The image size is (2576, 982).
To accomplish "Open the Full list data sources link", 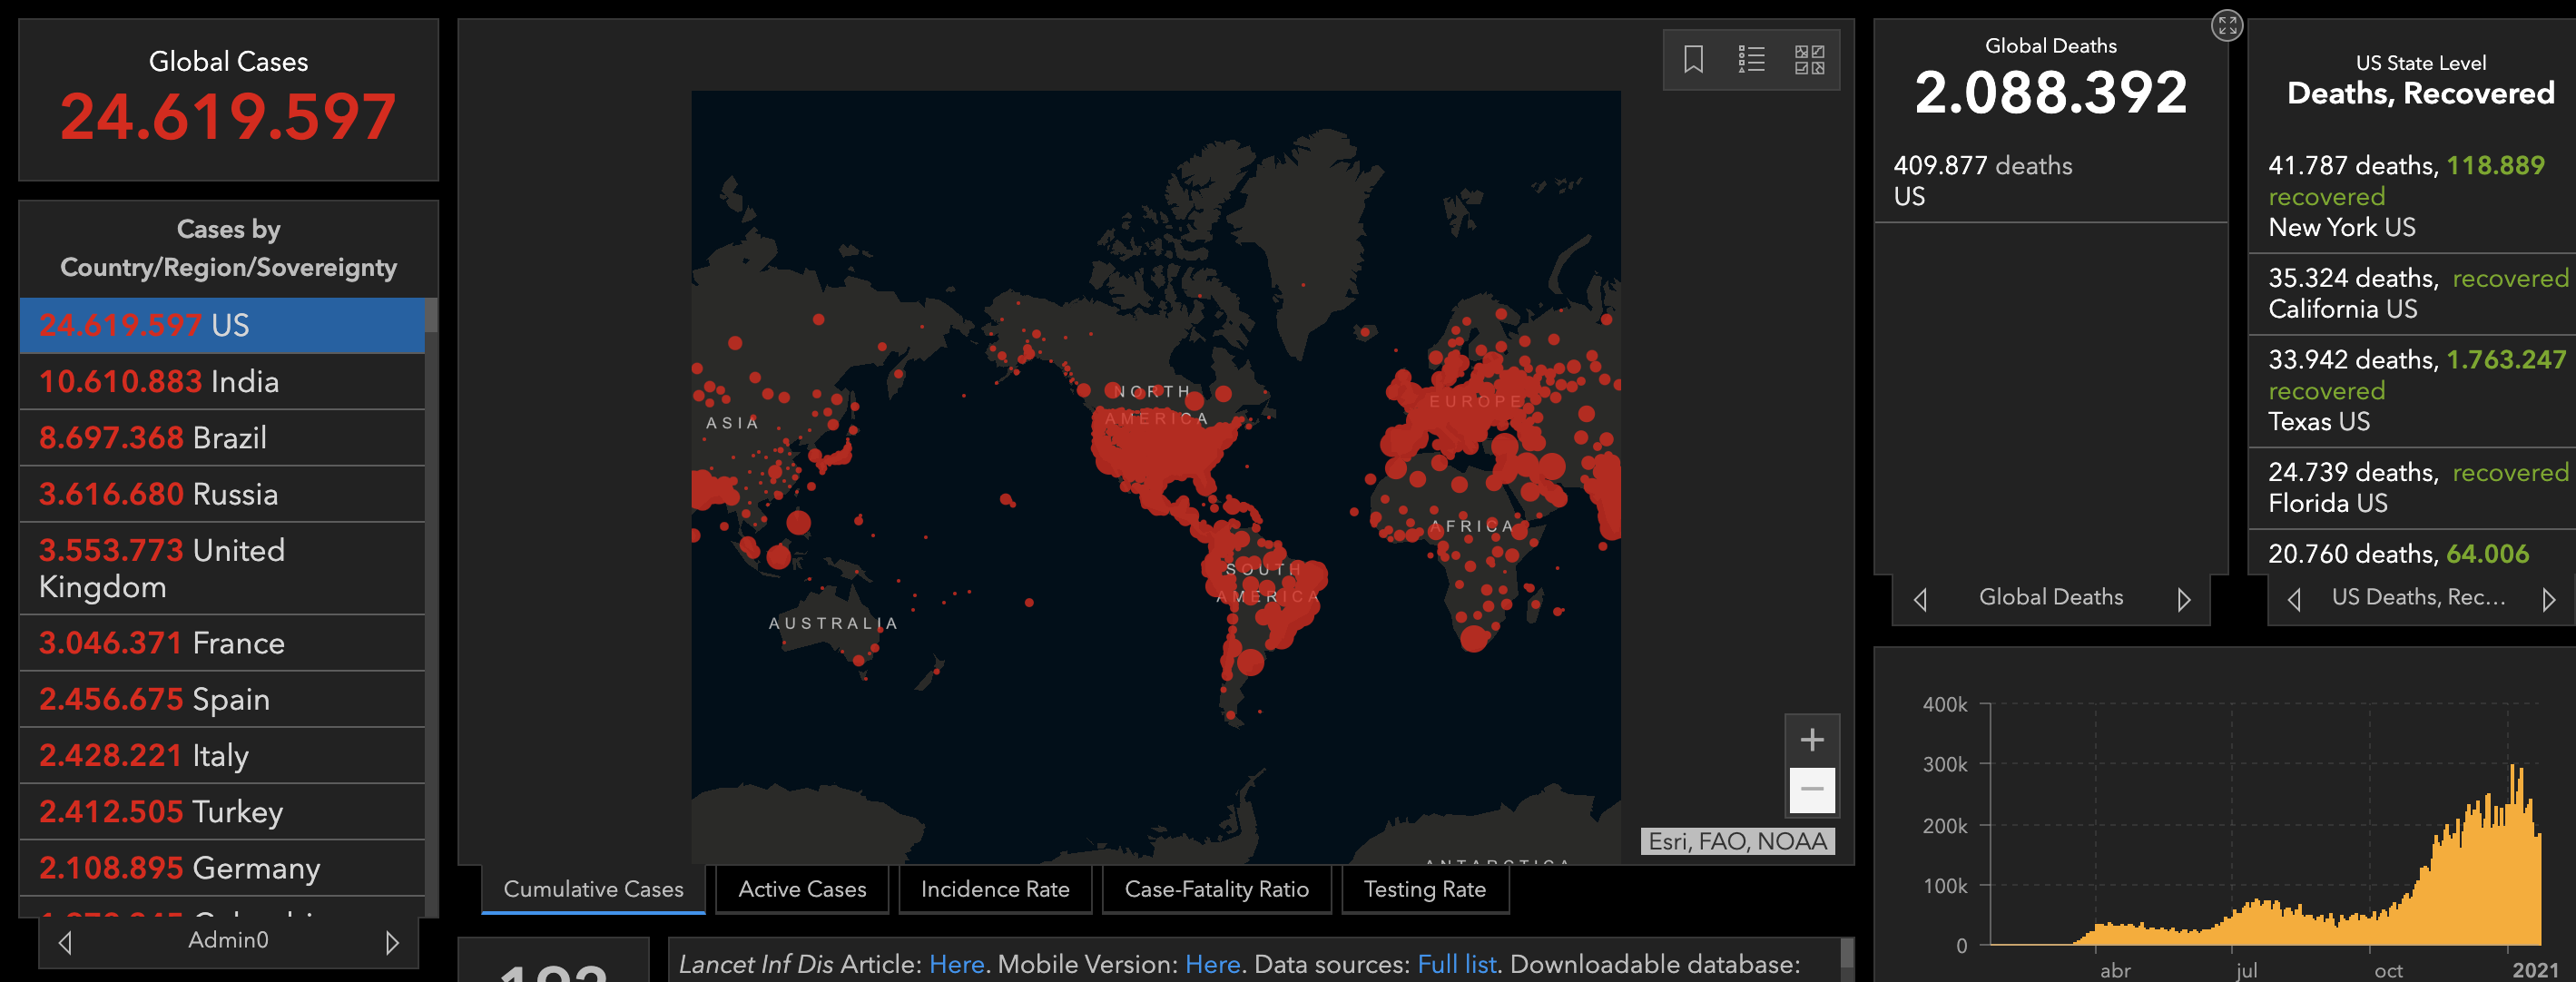I will [x=1456, y=964].
